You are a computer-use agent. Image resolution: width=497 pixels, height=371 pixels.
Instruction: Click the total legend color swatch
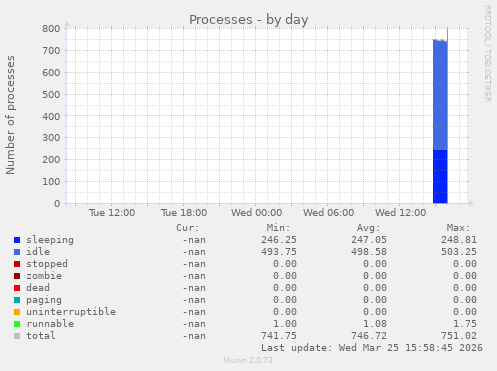click(x=17, y=336)
